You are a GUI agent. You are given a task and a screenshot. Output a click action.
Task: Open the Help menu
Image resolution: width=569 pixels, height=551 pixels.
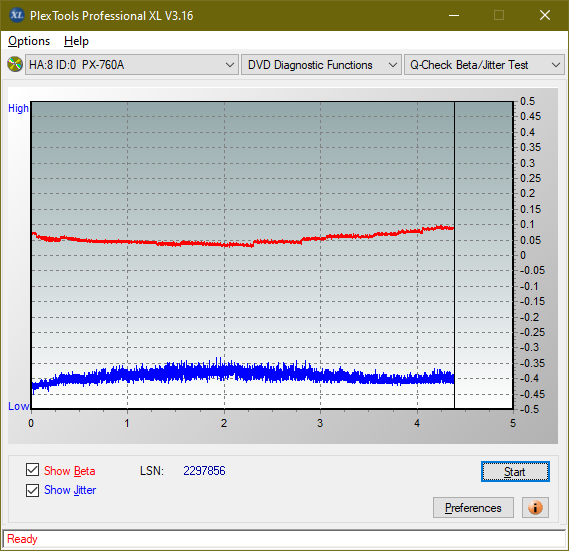pos(76,41)
